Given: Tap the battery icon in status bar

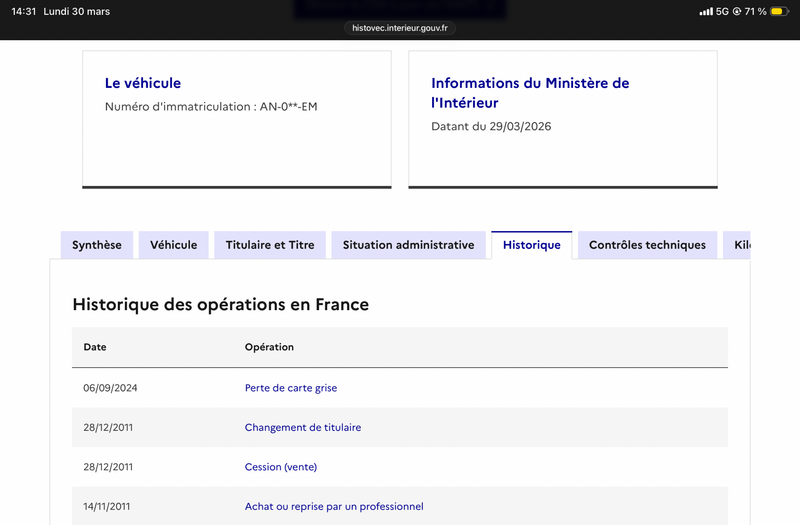Looking at the screenshot, I should tap(777, 12).
